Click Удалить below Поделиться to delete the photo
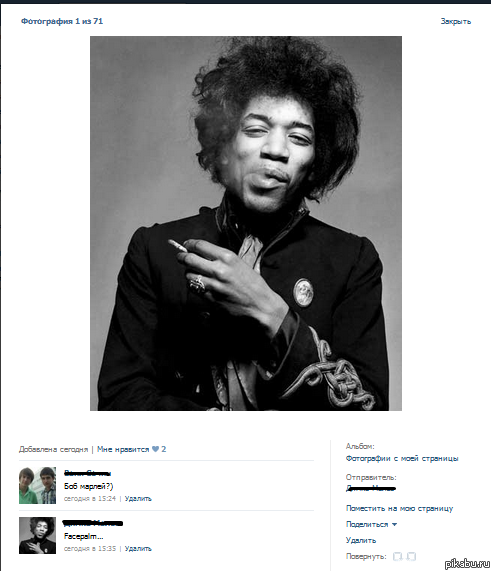 pos(361,540)
